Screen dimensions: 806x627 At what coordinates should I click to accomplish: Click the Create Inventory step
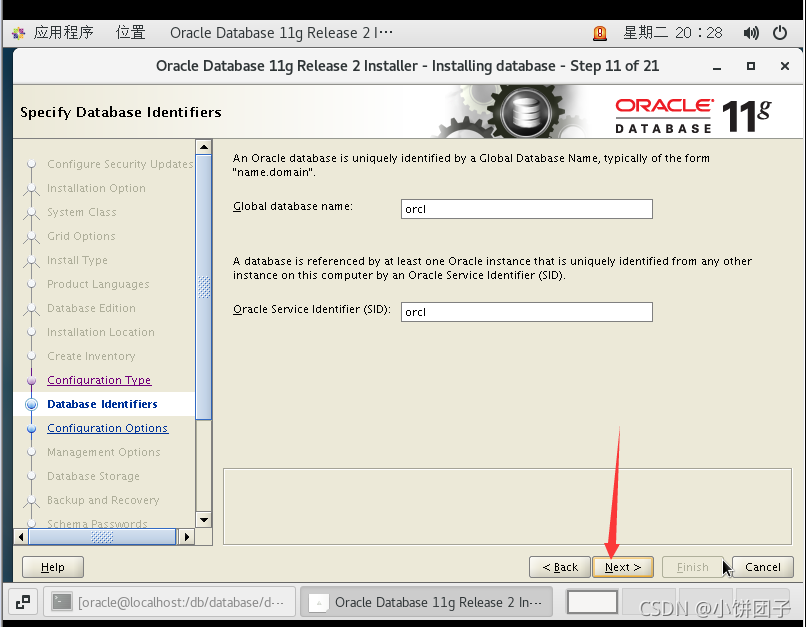(x=91, y=356)
